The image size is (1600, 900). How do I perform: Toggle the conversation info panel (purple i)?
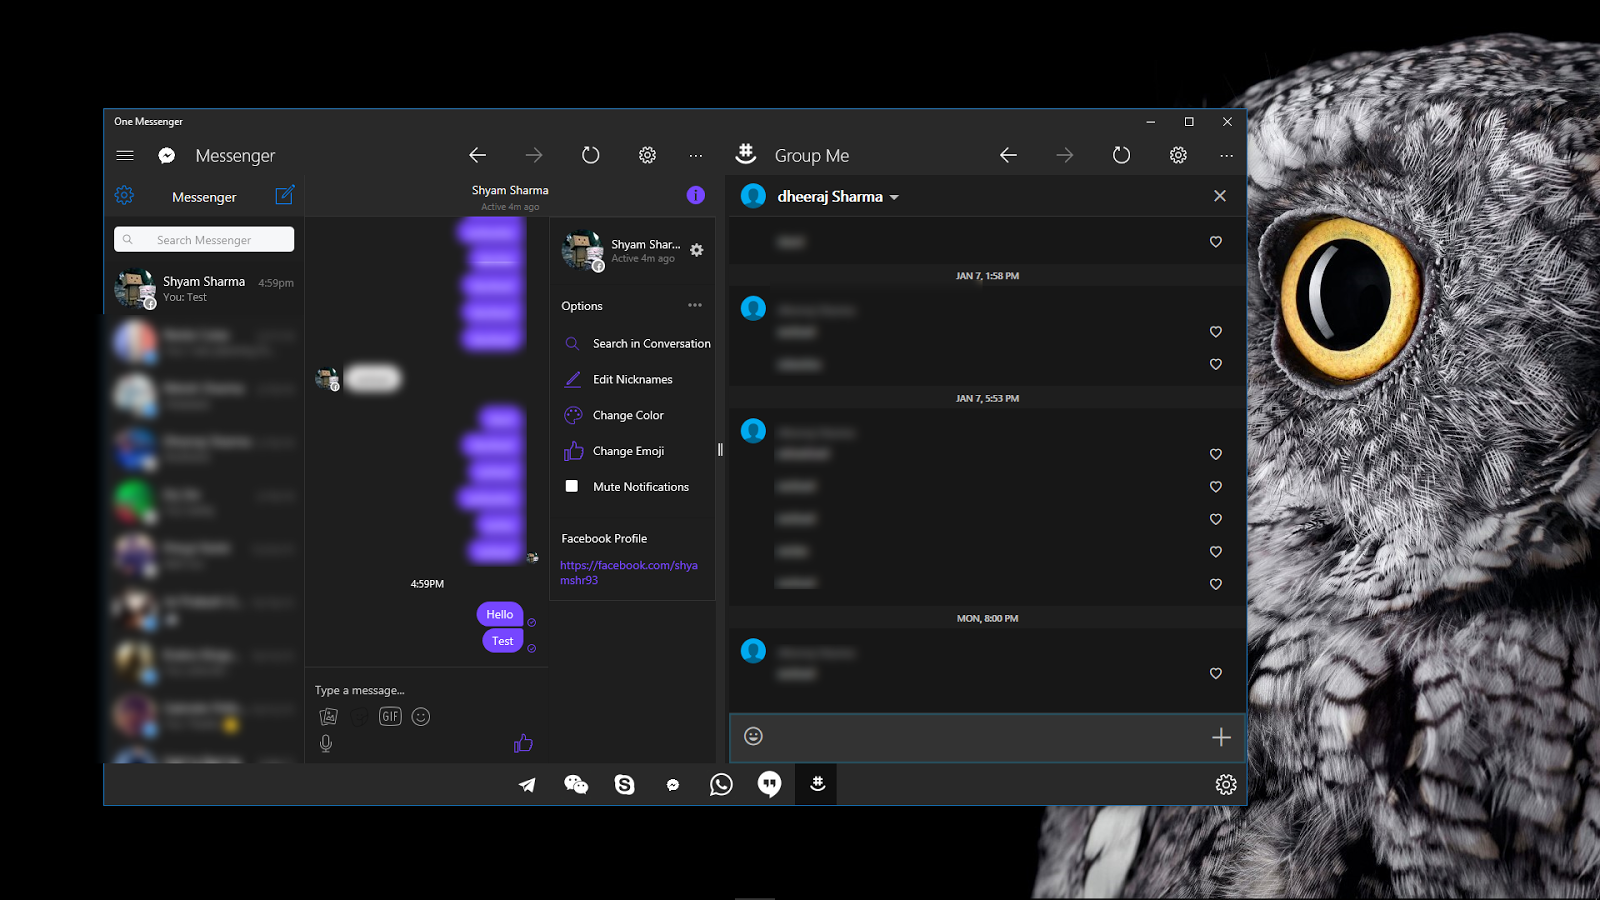[x=696, y=195]
